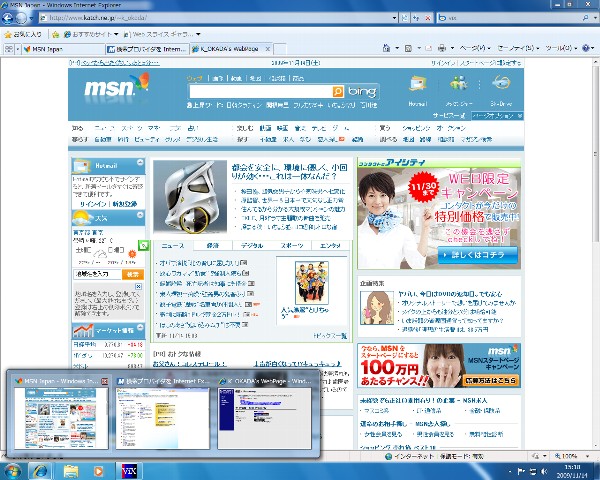
Task: Click the Help question mark icon
Action: pyautogui.click(x=585, y=48)
